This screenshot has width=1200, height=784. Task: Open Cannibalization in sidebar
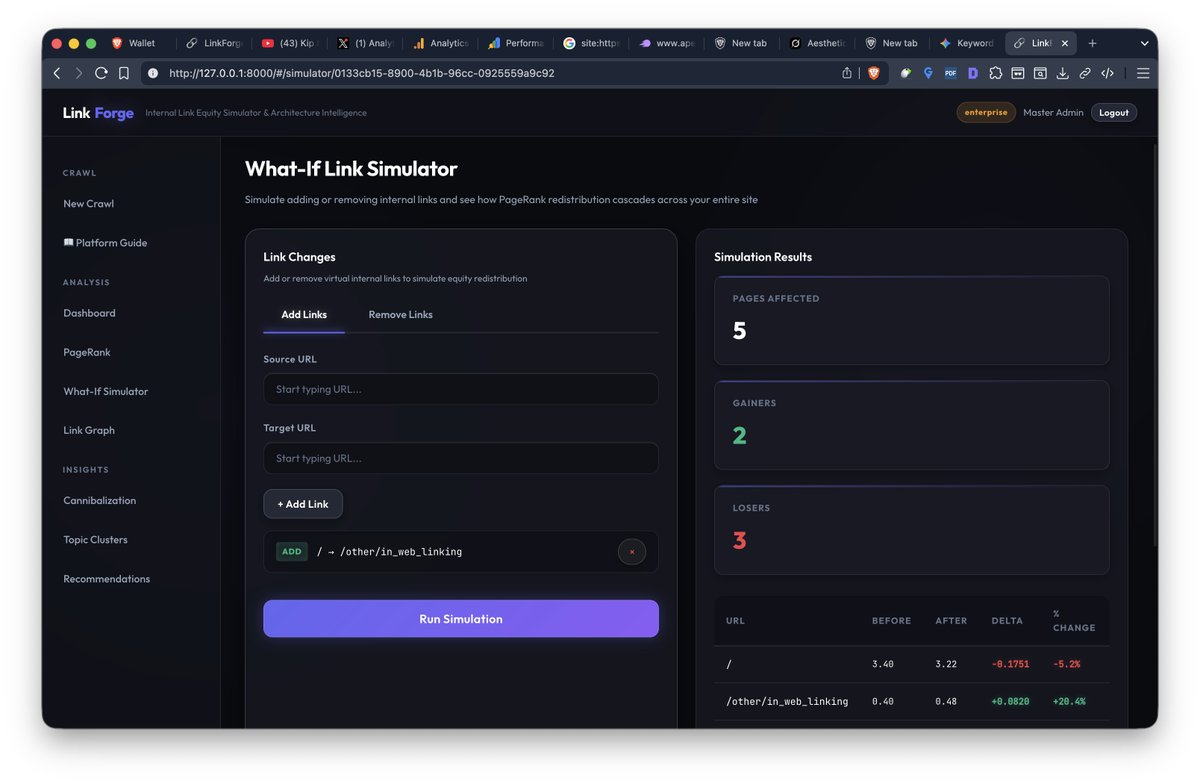pyautogui.click(x=100, y=500)
